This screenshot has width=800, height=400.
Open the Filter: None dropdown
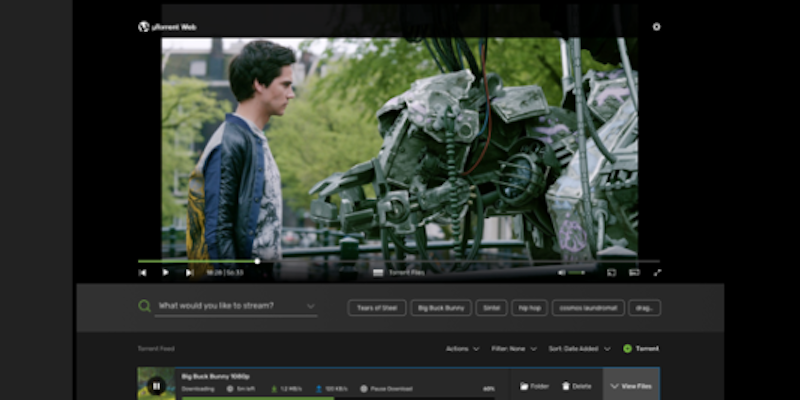point(513,349)
